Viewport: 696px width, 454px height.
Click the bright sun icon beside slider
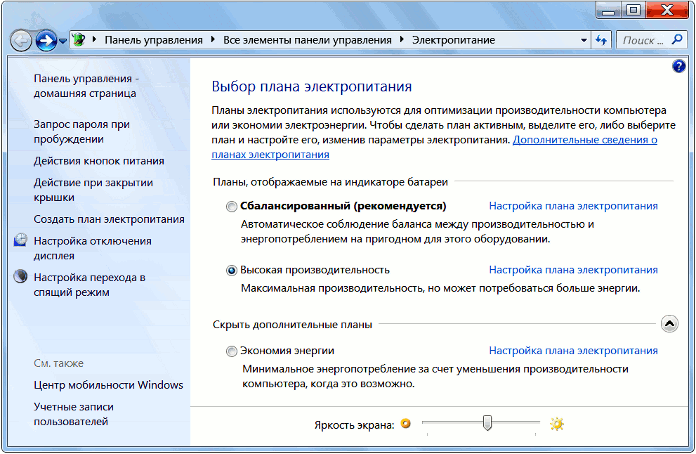coord(557,424)
